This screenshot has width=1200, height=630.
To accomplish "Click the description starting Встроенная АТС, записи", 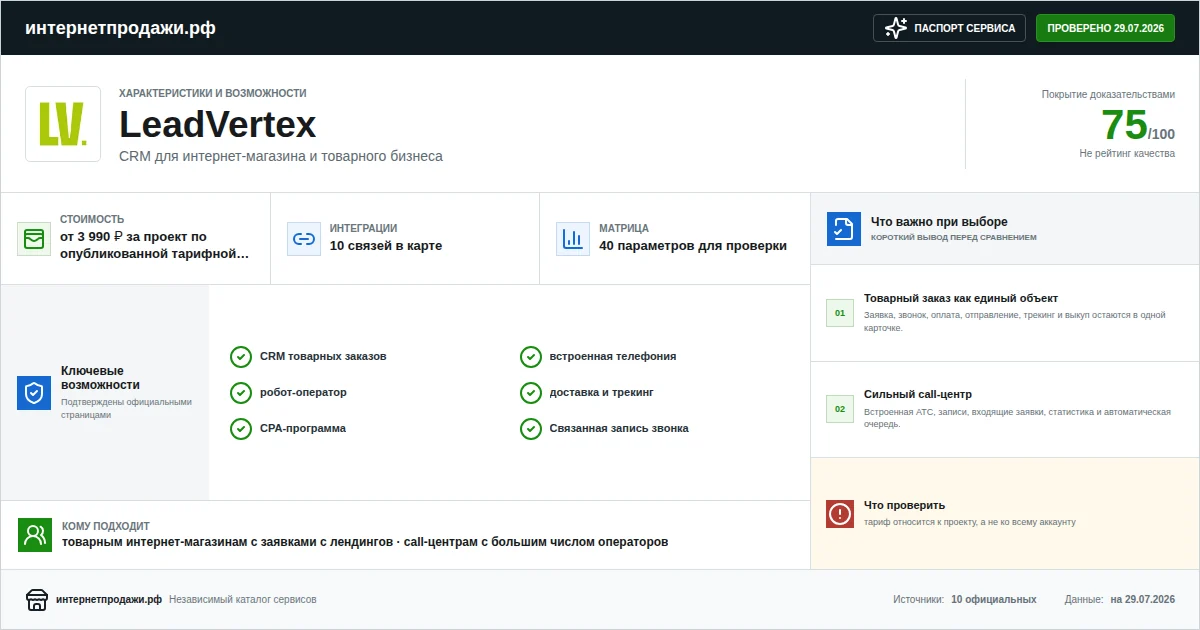I will 1017,417.
